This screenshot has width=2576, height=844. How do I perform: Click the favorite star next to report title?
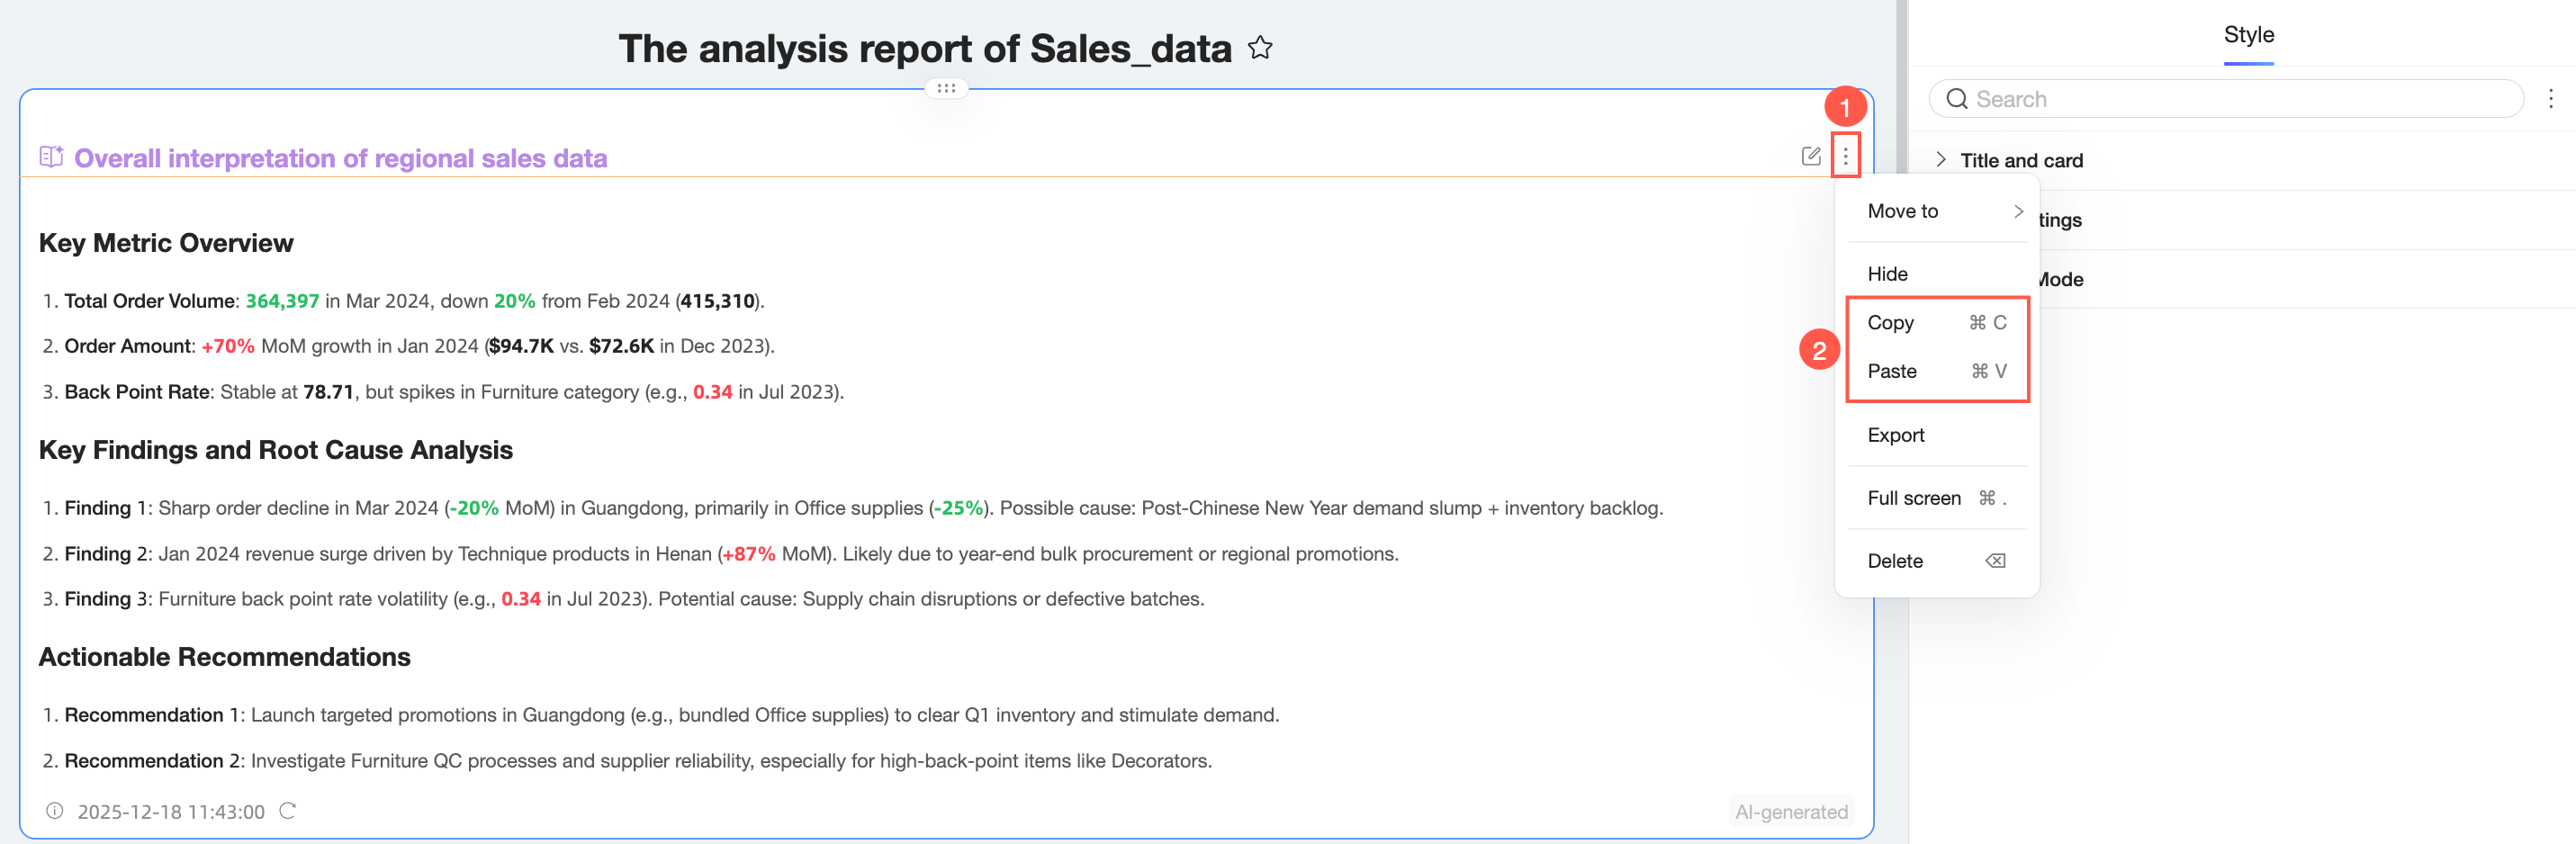click(1260, 48)
